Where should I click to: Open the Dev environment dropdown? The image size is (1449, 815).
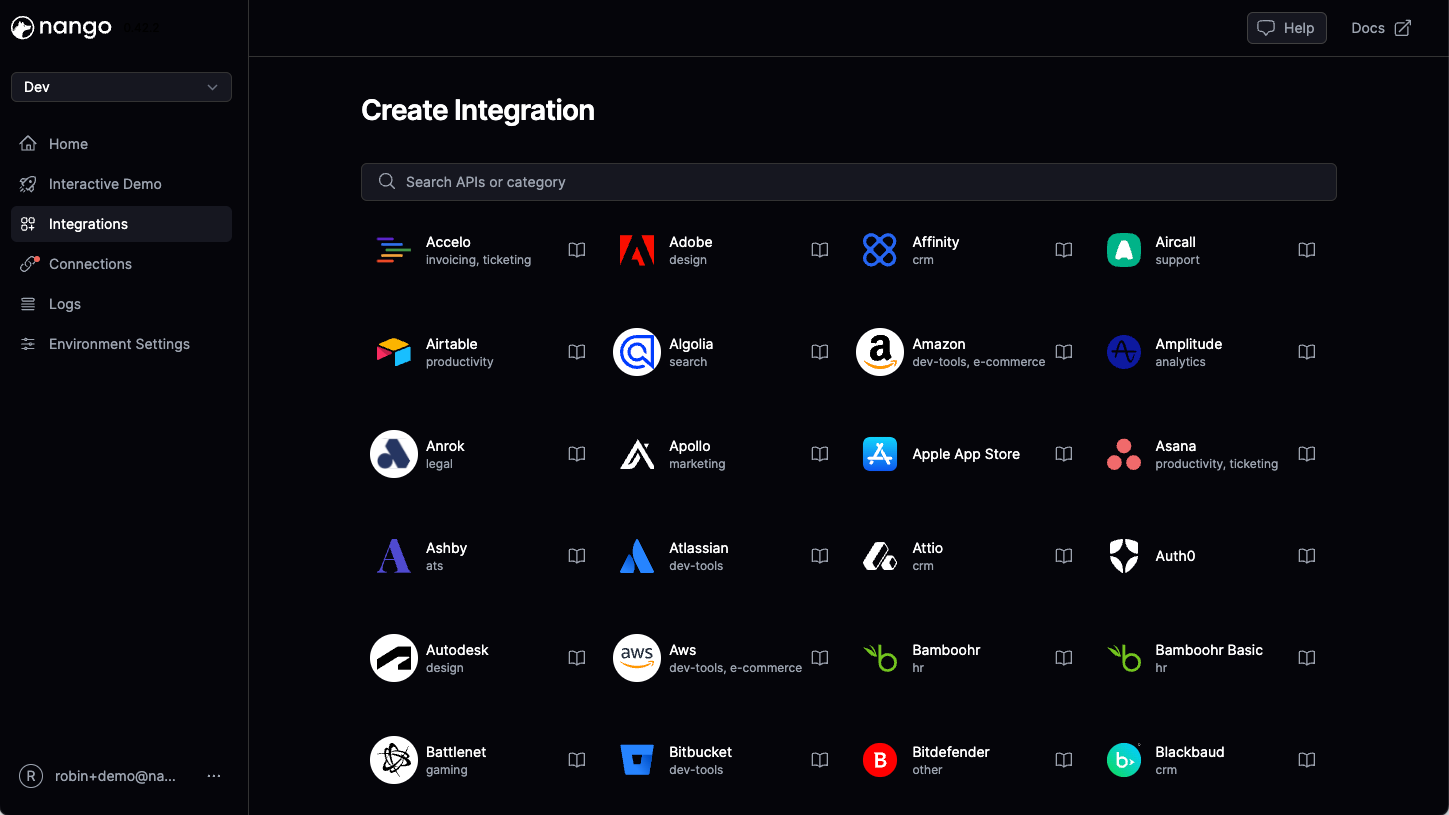(121, 87)
